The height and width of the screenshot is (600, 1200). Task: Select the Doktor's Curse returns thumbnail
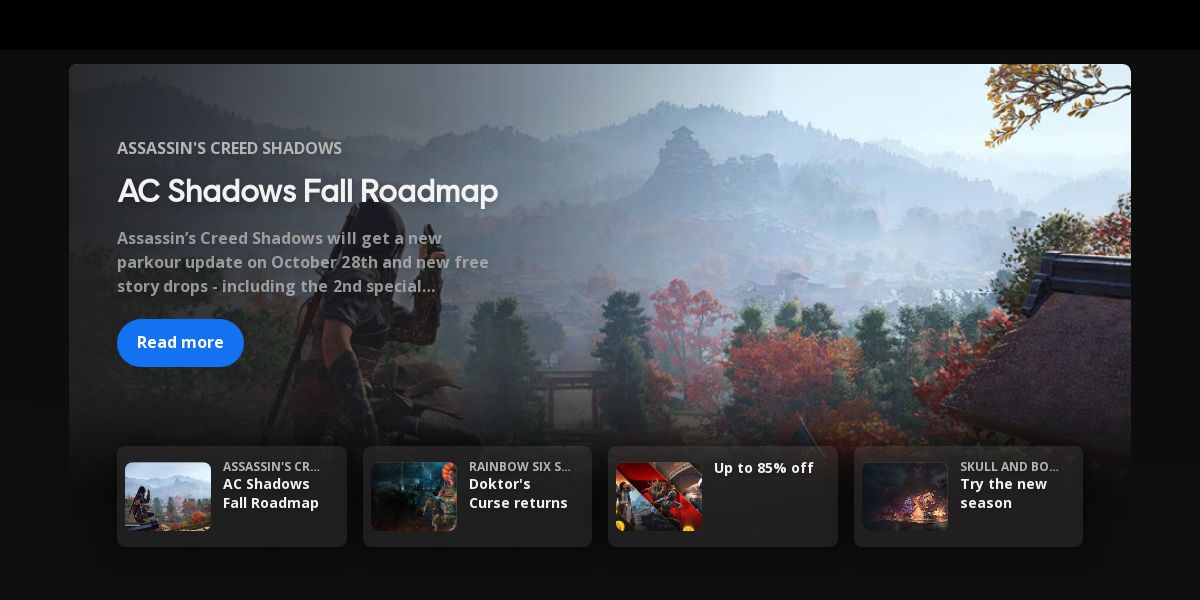tap(414, 496)
